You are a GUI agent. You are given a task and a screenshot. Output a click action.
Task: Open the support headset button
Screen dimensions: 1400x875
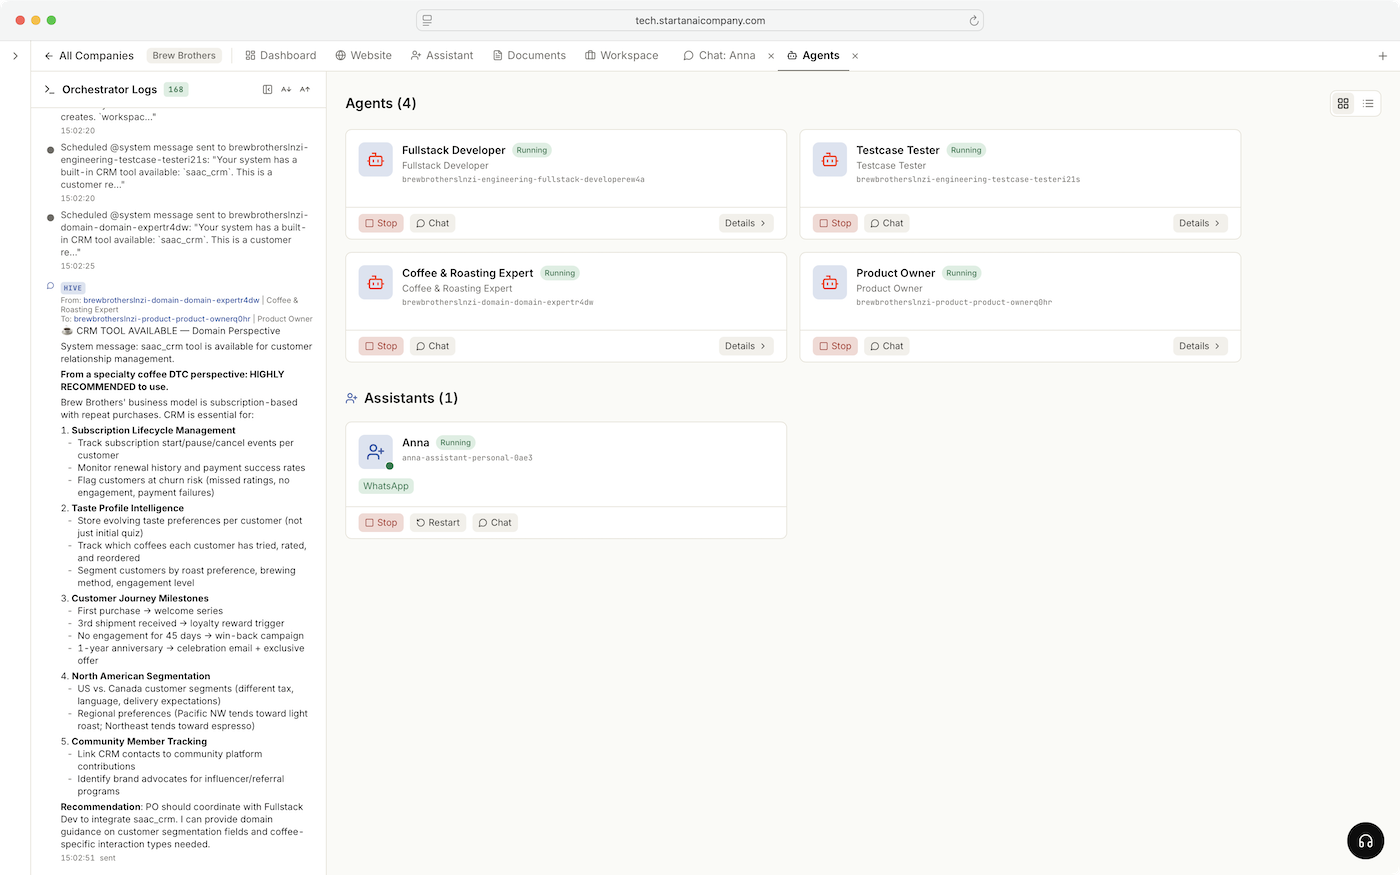click(x=1365, y=841)
